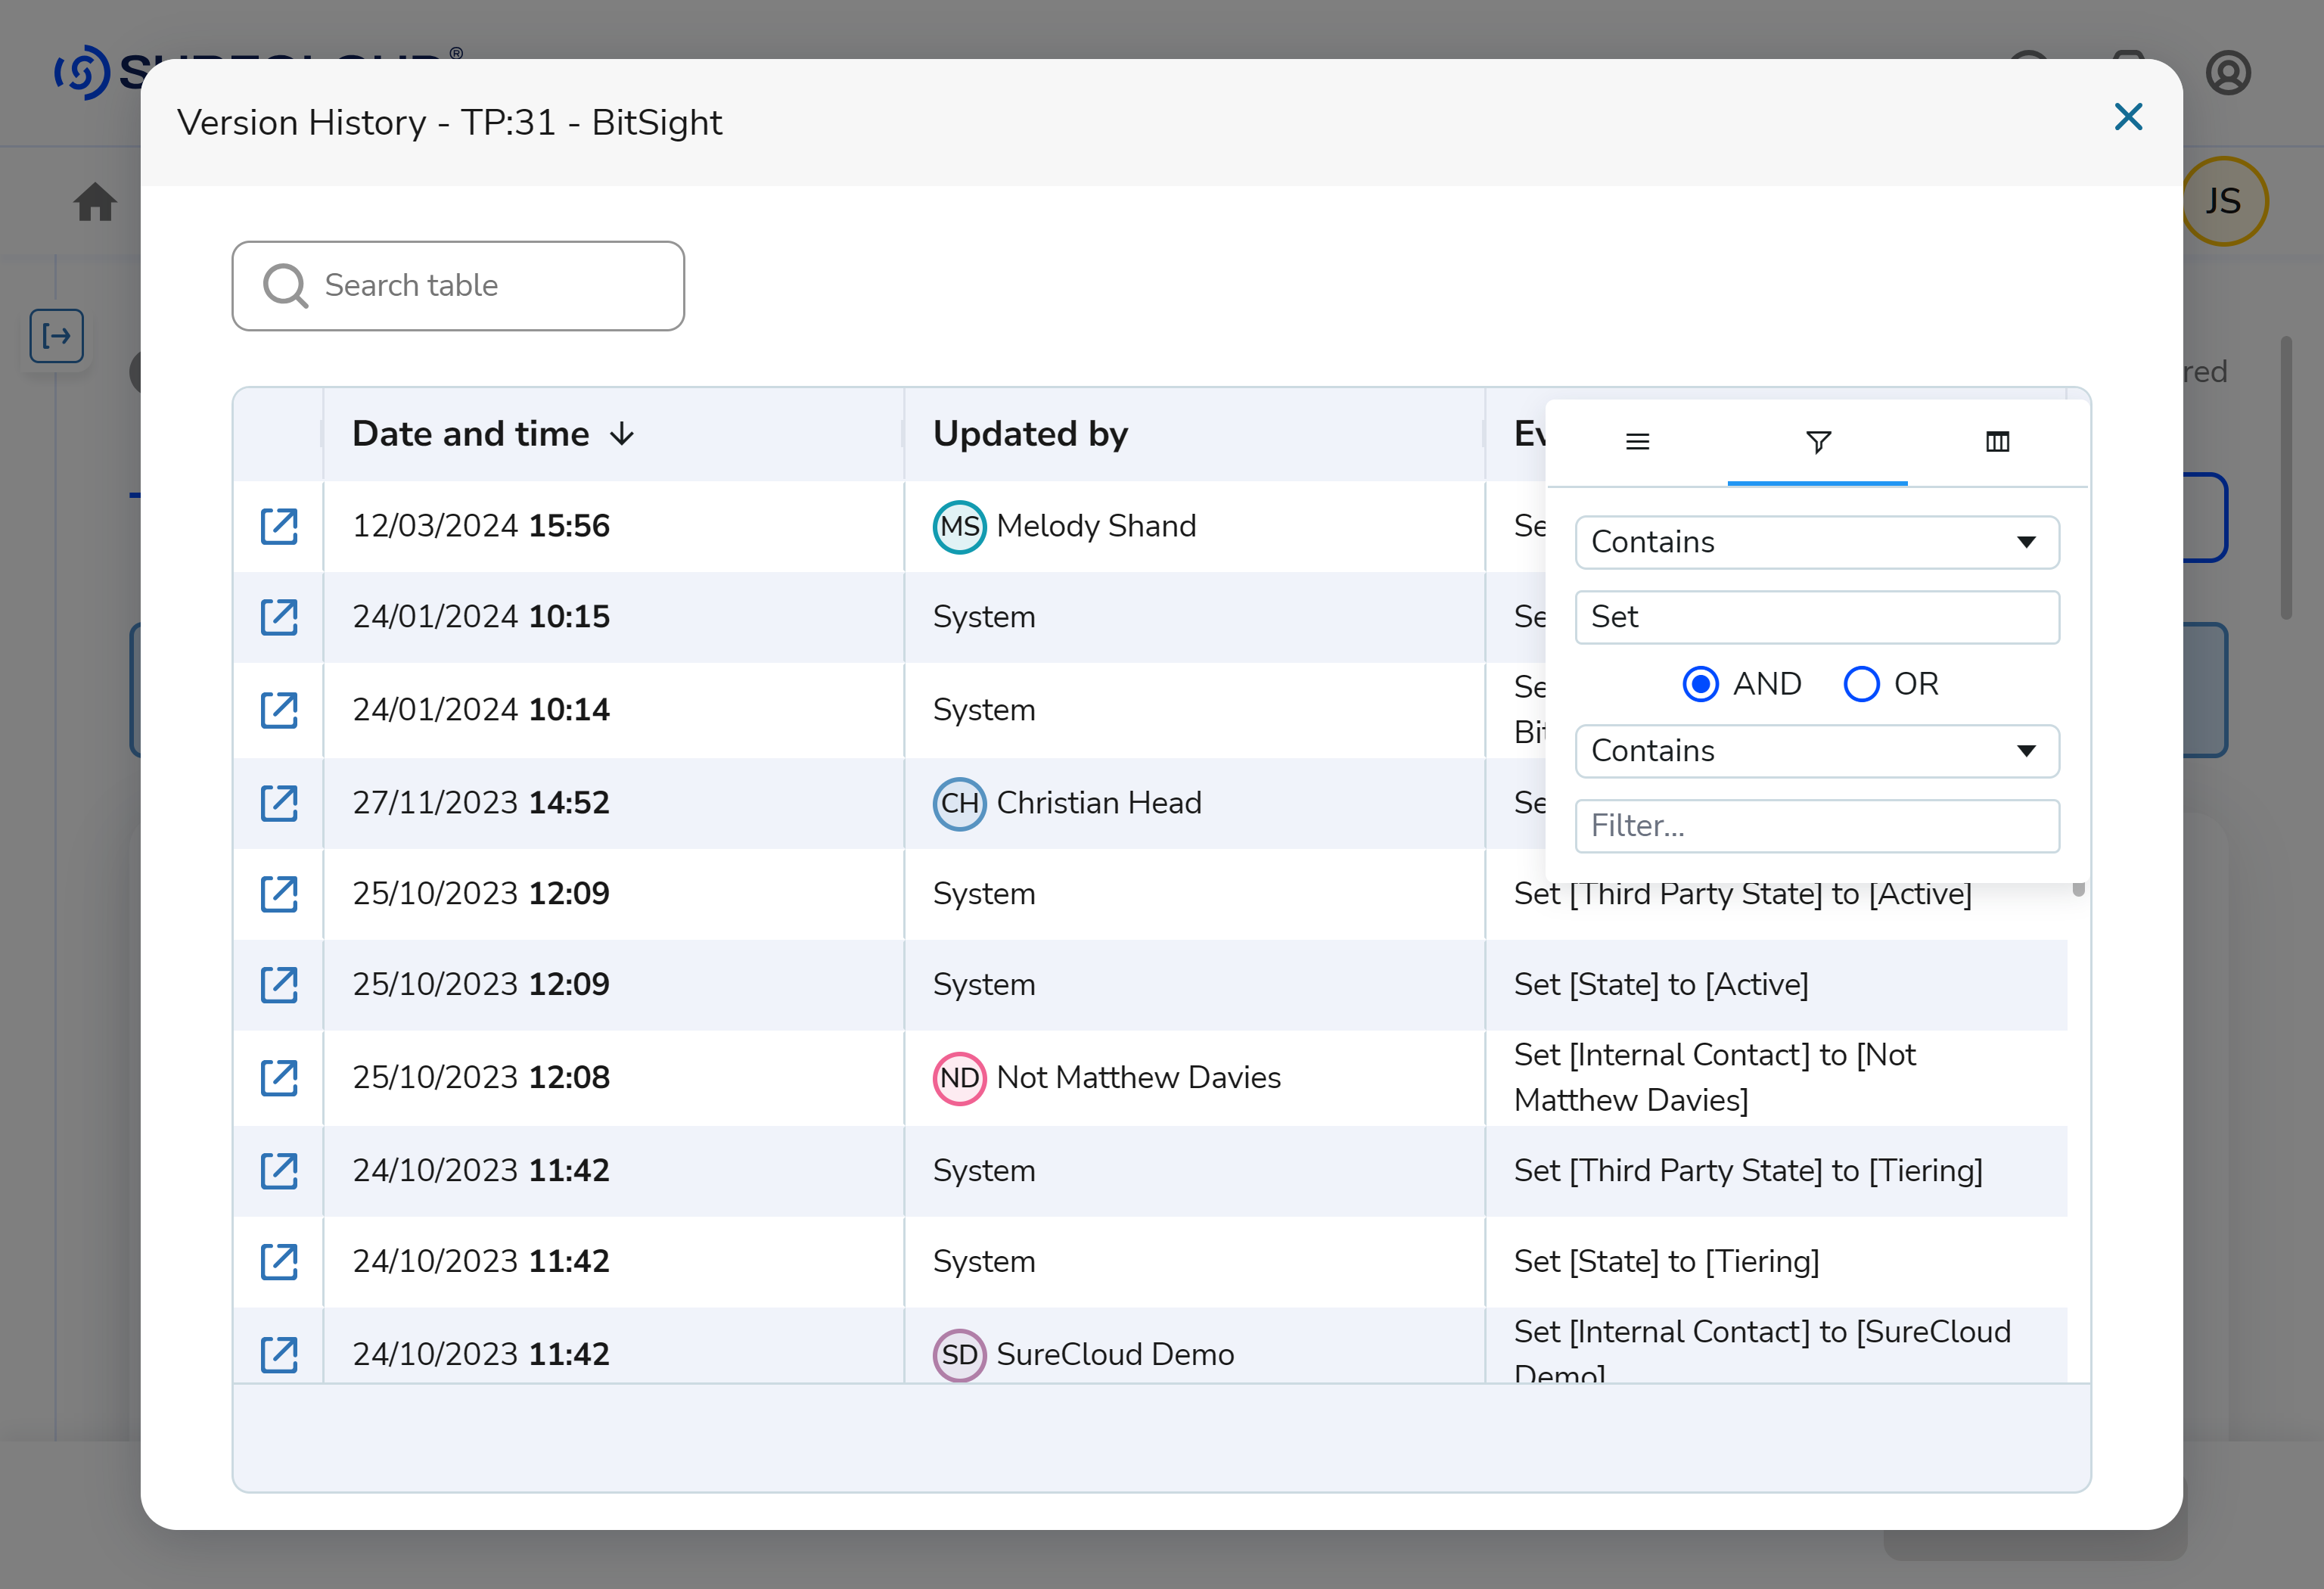Open the account profile icon top right
2324x1589 pixels.
[2228, 71]
